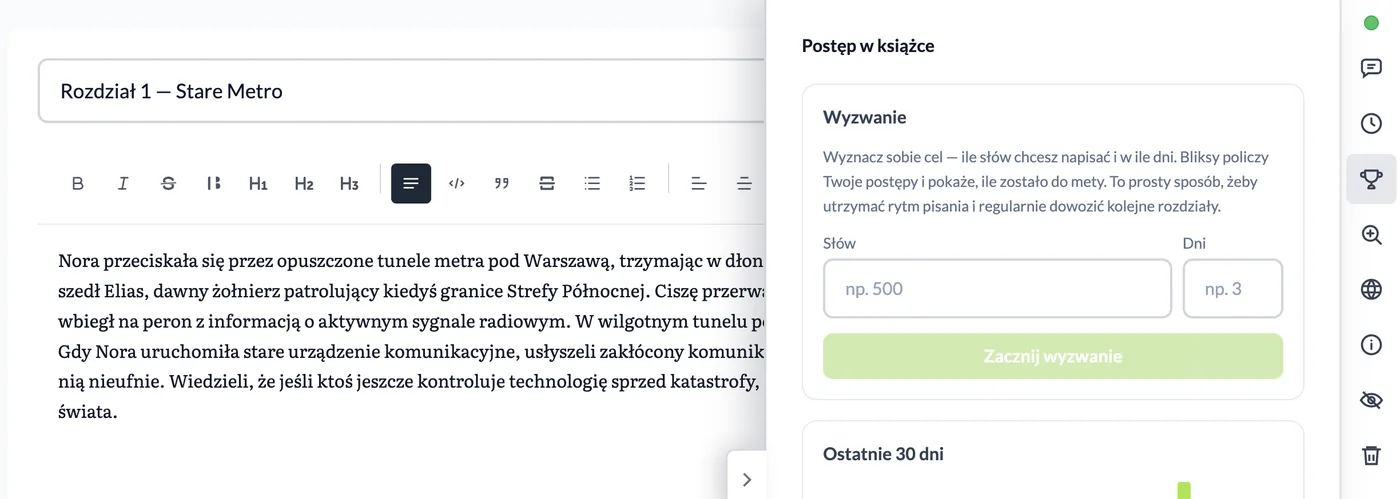Viewport: 1400px width, 499px height.
Task: Insert a blockquote
Action: 502,183
